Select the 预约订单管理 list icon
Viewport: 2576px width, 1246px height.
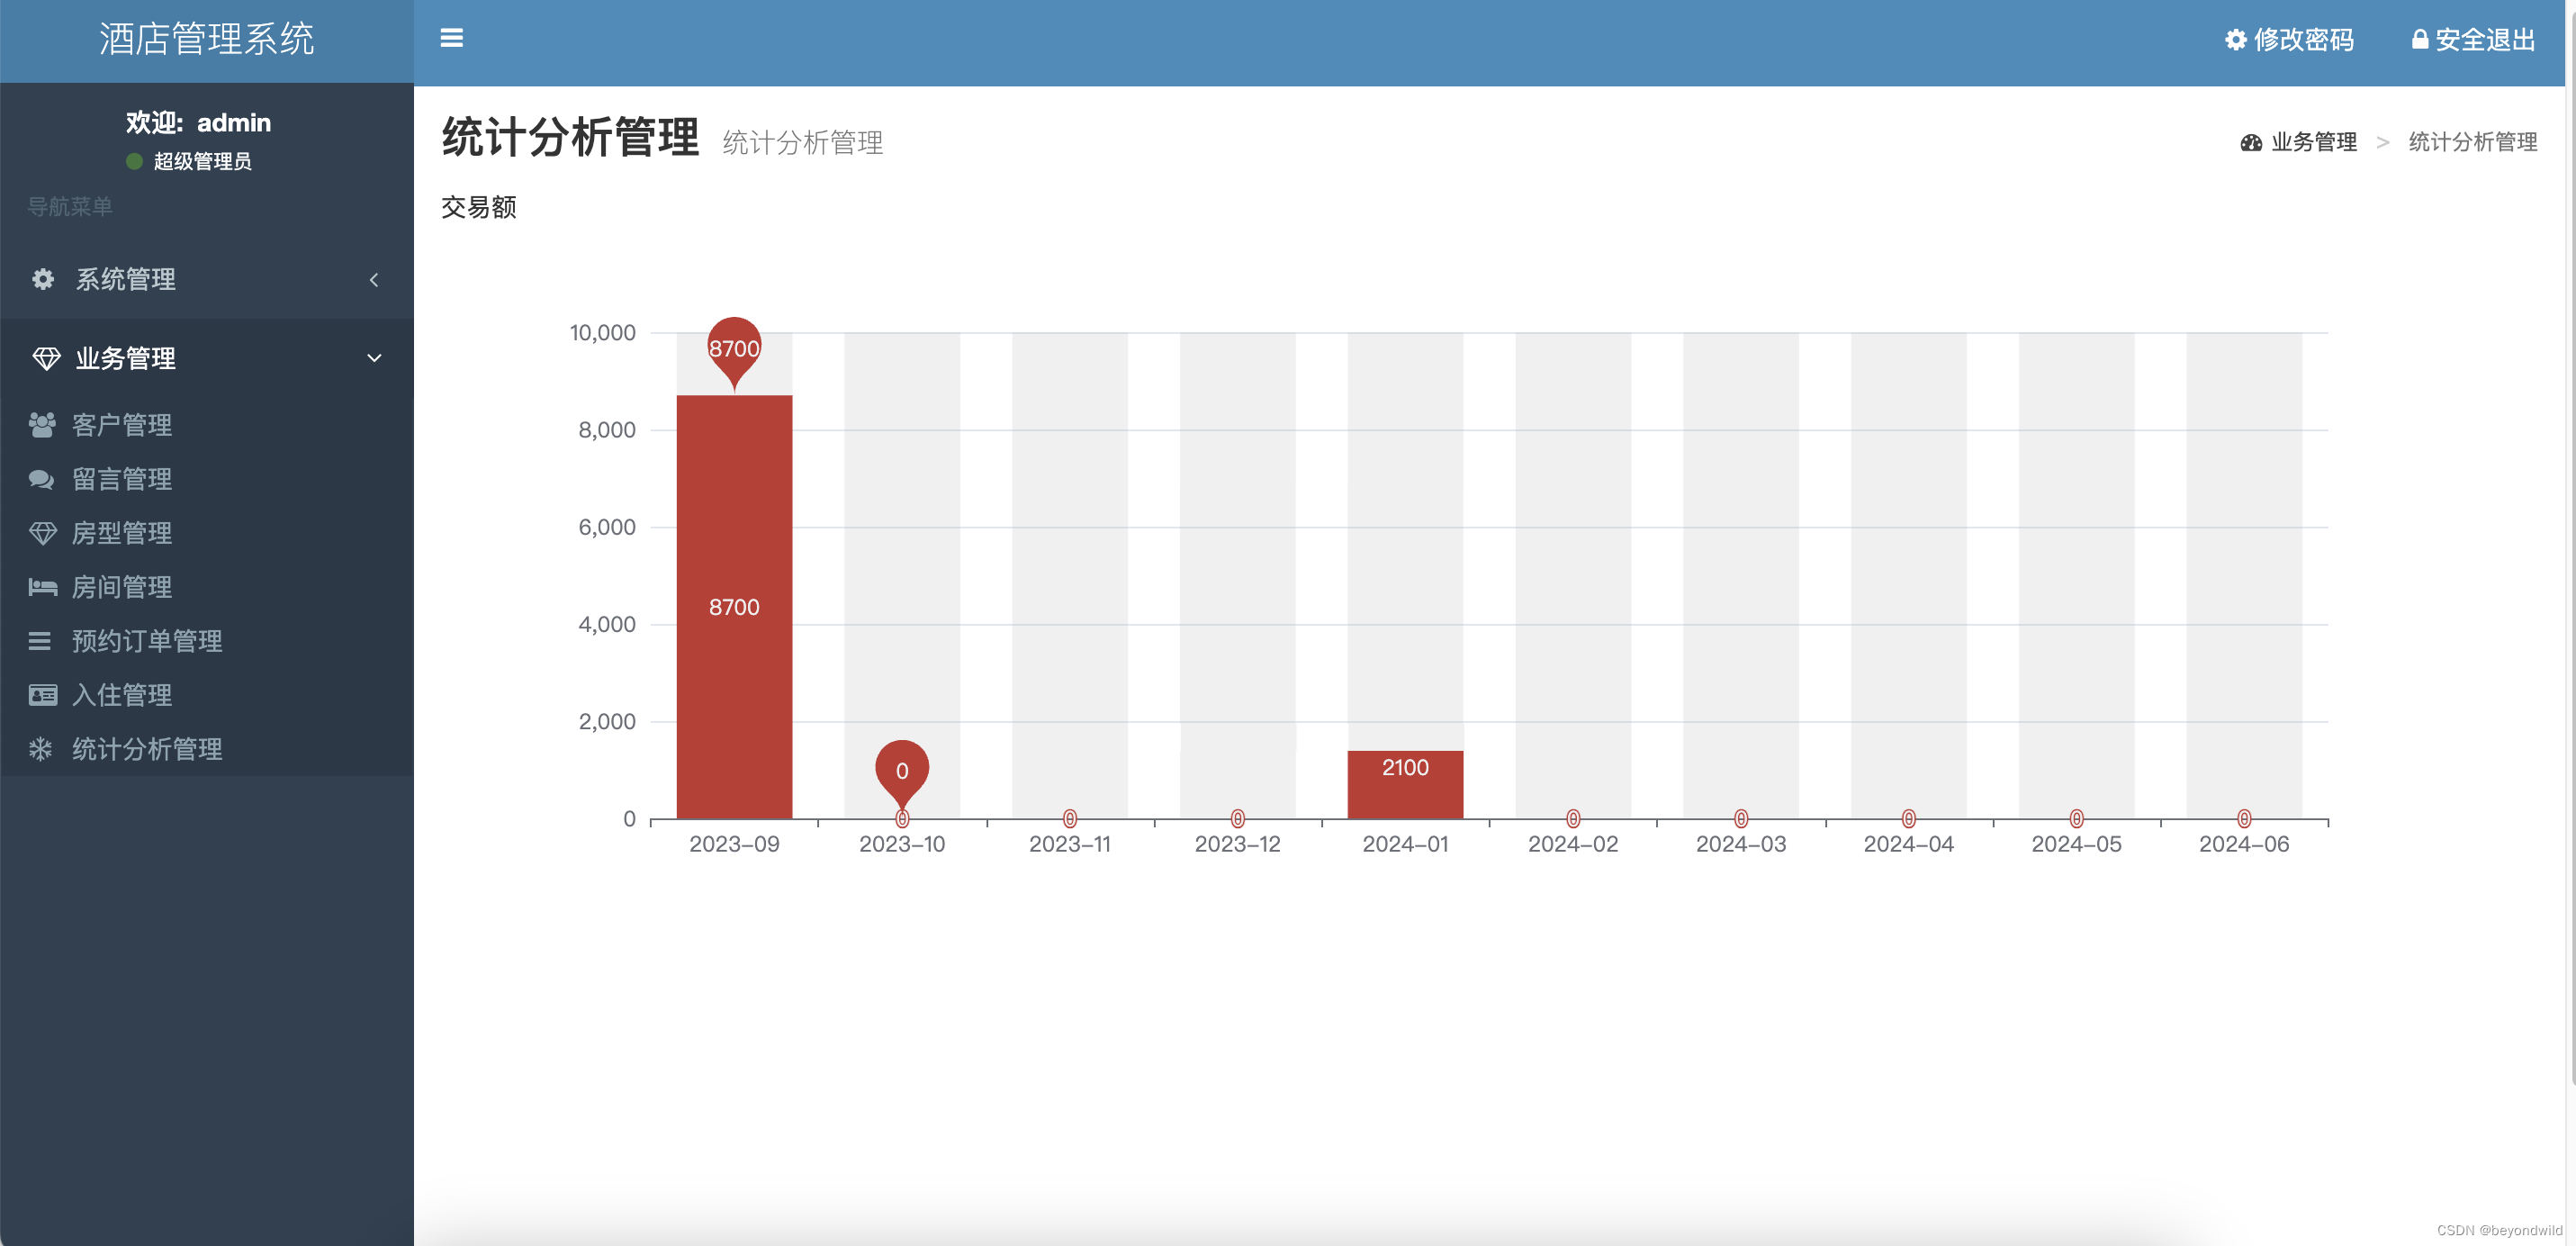point(41,641)
